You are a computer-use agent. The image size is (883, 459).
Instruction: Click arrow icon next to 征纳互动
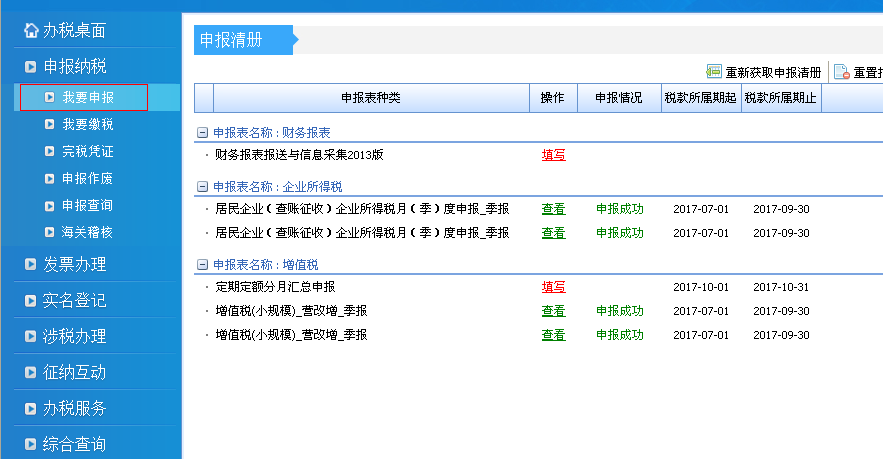click(31, 373)
